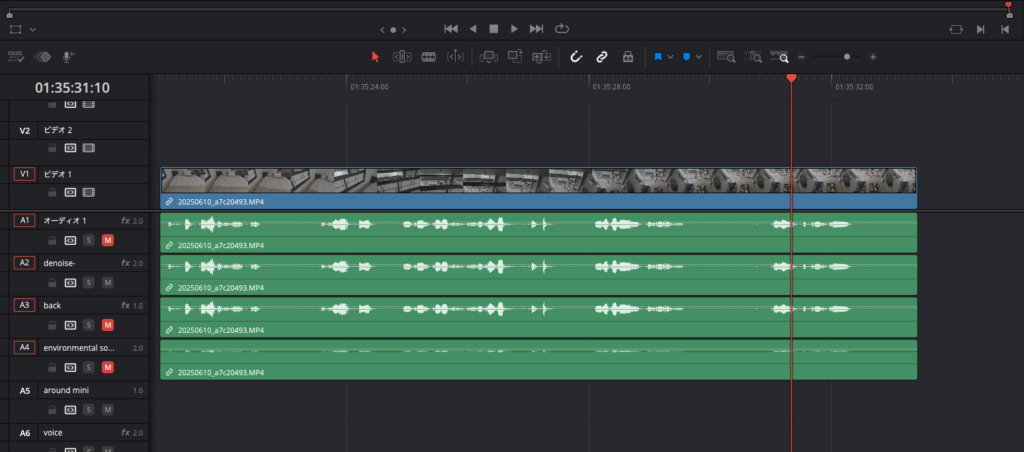Click the V1 track destination selector
This screenshot has height=452, width=1024.
pyautogui.click(x=24, y=174)
